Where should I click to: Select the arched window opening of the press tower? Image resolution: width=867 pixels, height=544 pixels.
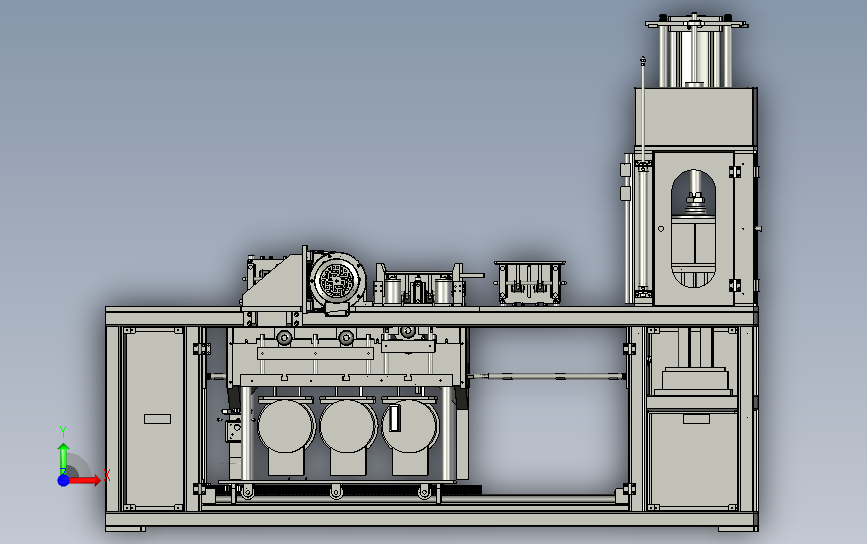coord(693,228)
